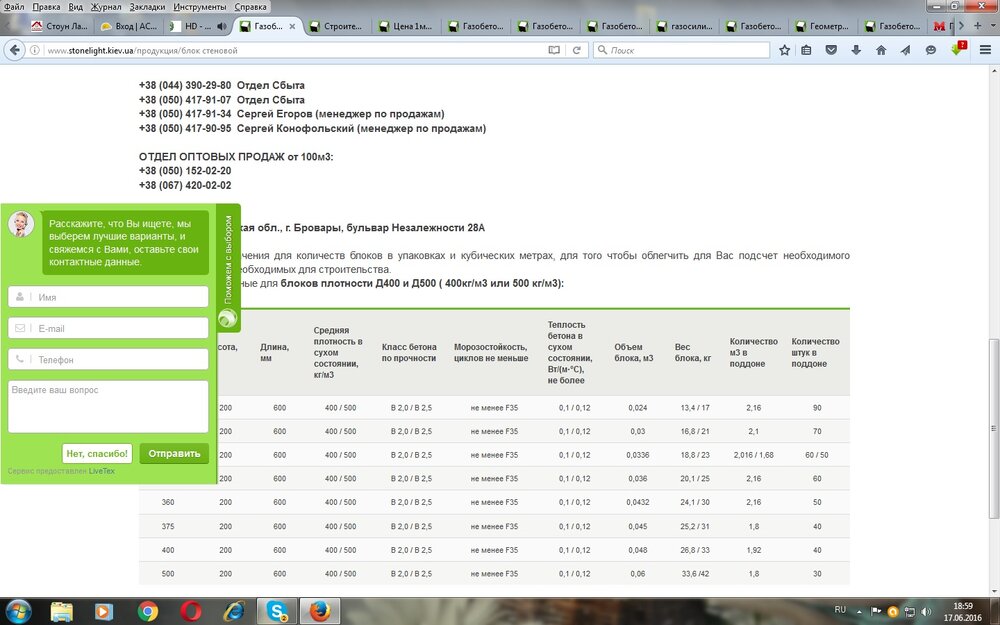Focus the 'Введите ваш вопрос' text area
The width and height of the screenshot is (1000, 625).
108,406
